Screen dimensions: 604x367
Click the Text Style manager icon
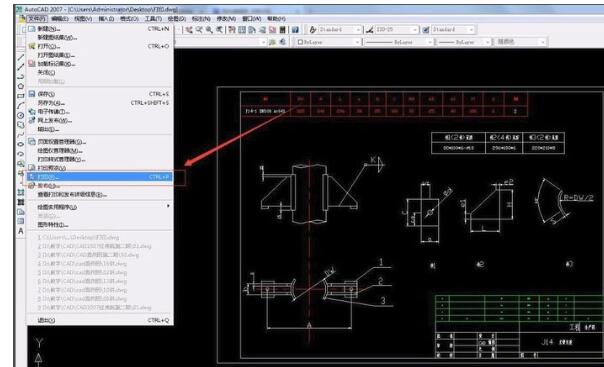coord(312,30)
